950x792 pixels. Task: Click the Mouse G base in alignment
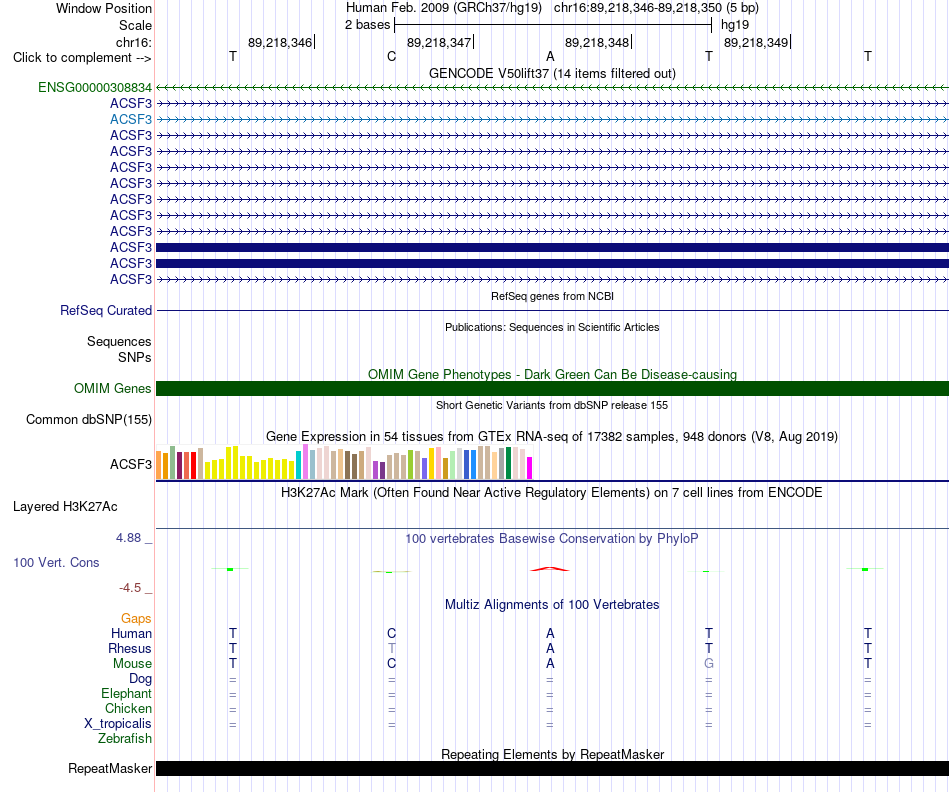[709, 664]
